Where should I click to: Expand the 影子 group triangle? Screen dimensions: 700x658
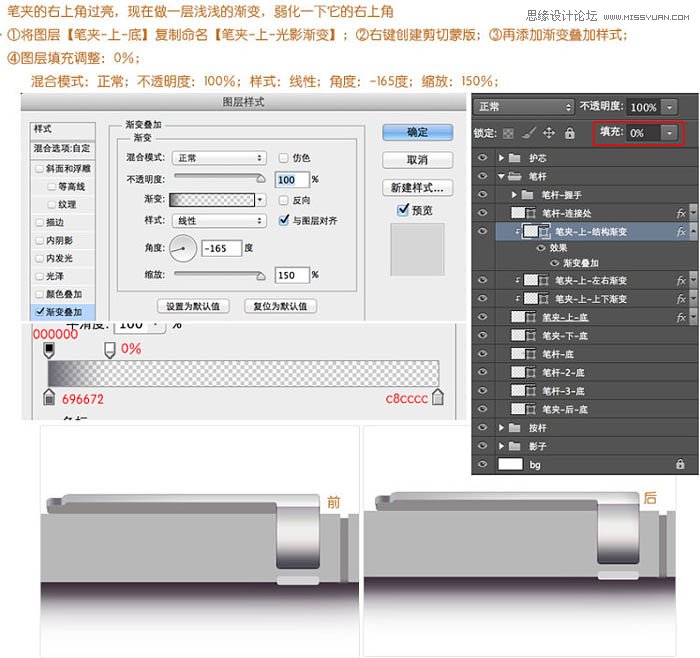[501, 446]
